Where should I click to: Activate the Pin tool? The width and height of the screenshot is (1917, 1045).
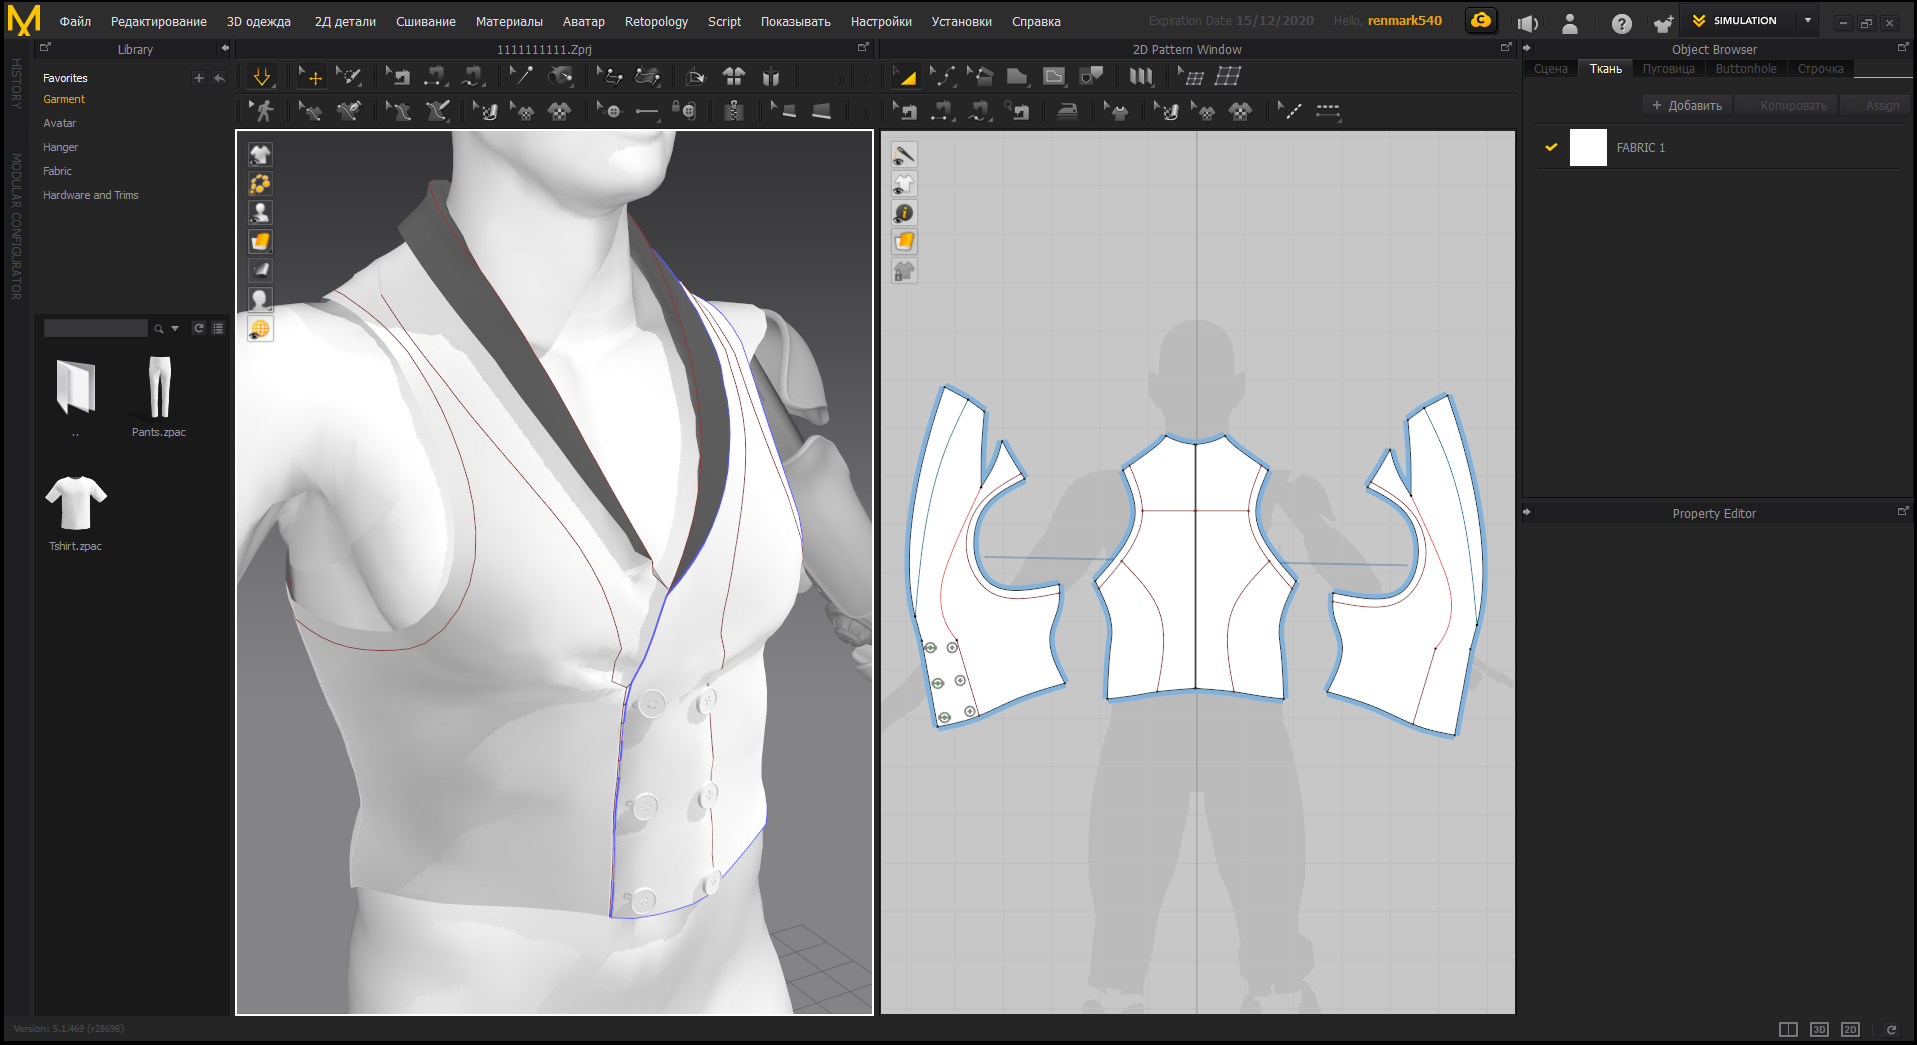(x=522, y=77)
